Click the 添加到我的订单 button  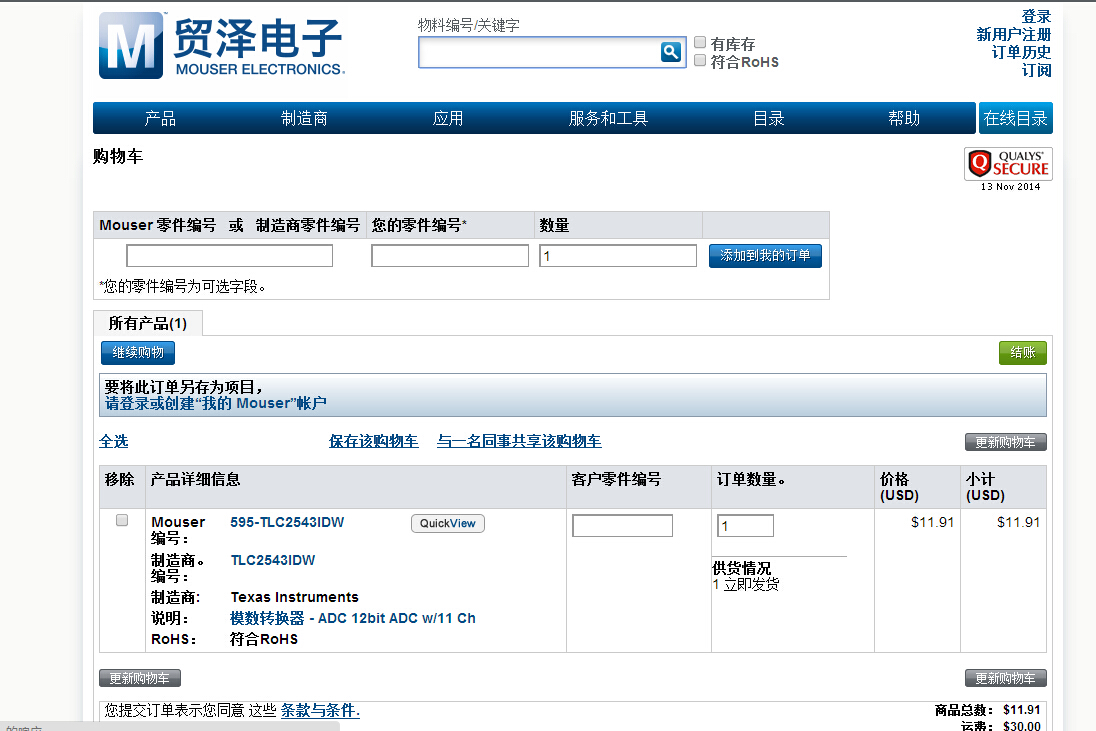pyautogui.click(x=765, y=256)
